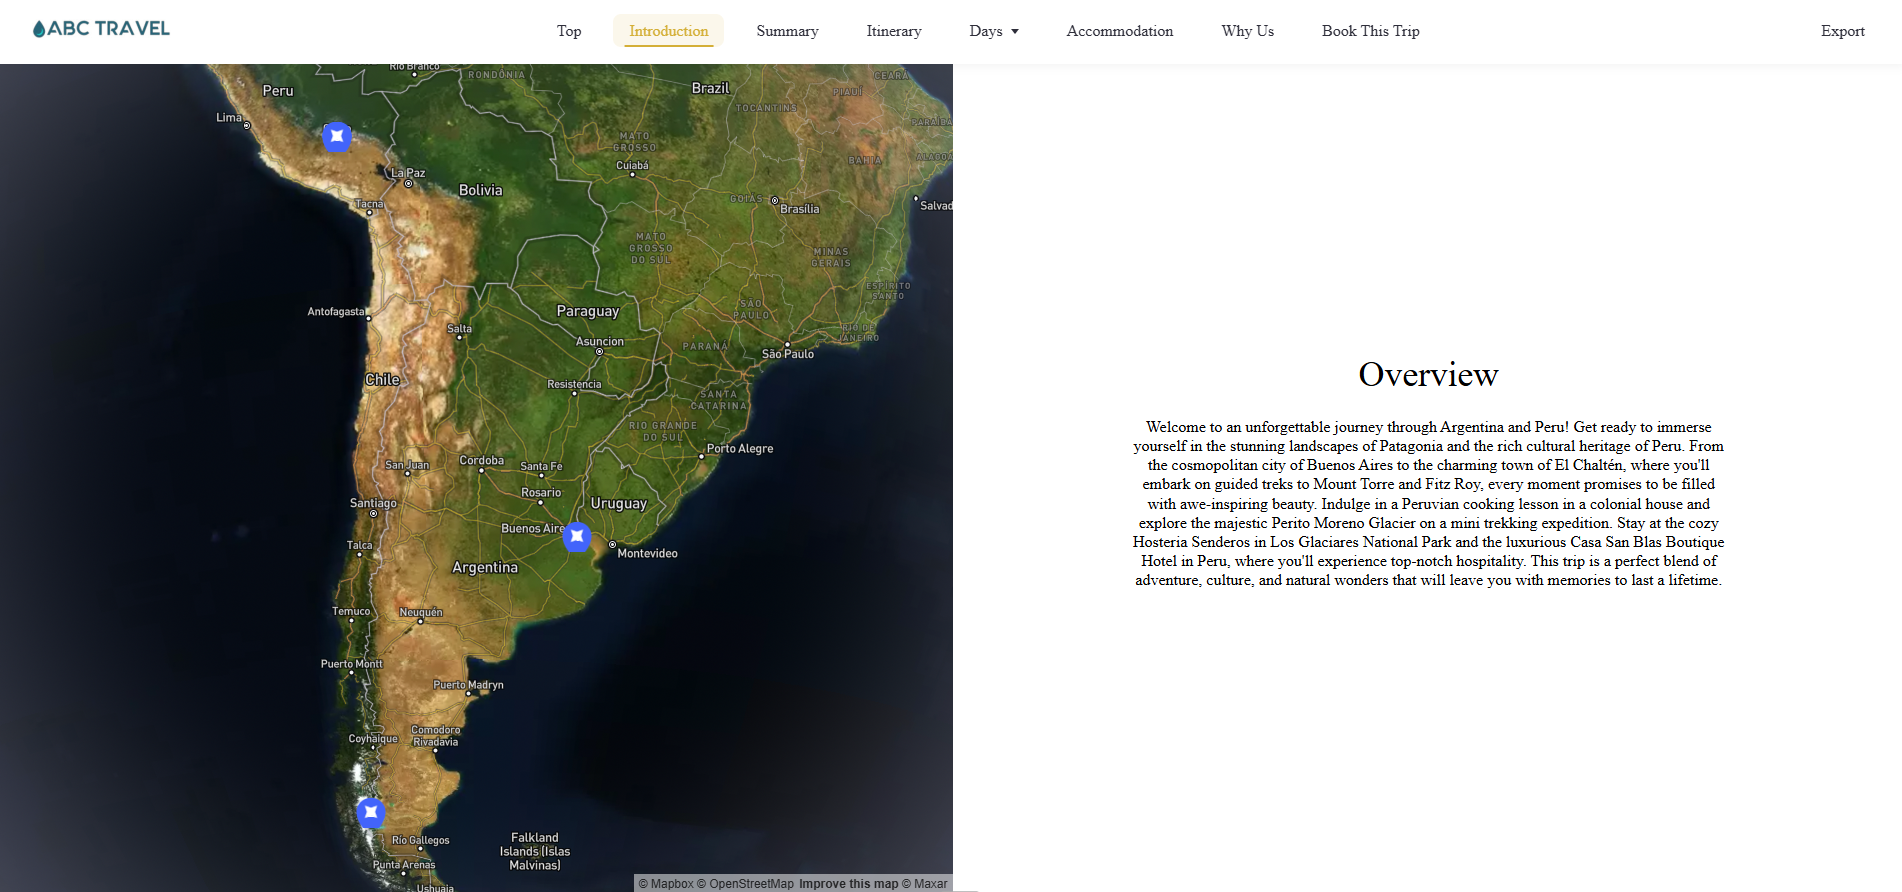
Task: Click the Neuquén label on map
Action: pos(421,612)
